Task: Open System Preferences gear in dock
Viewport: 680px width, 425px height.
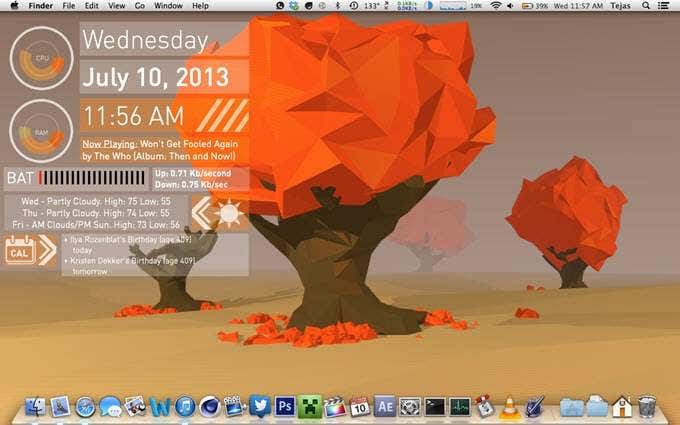Action: (409, 407)
